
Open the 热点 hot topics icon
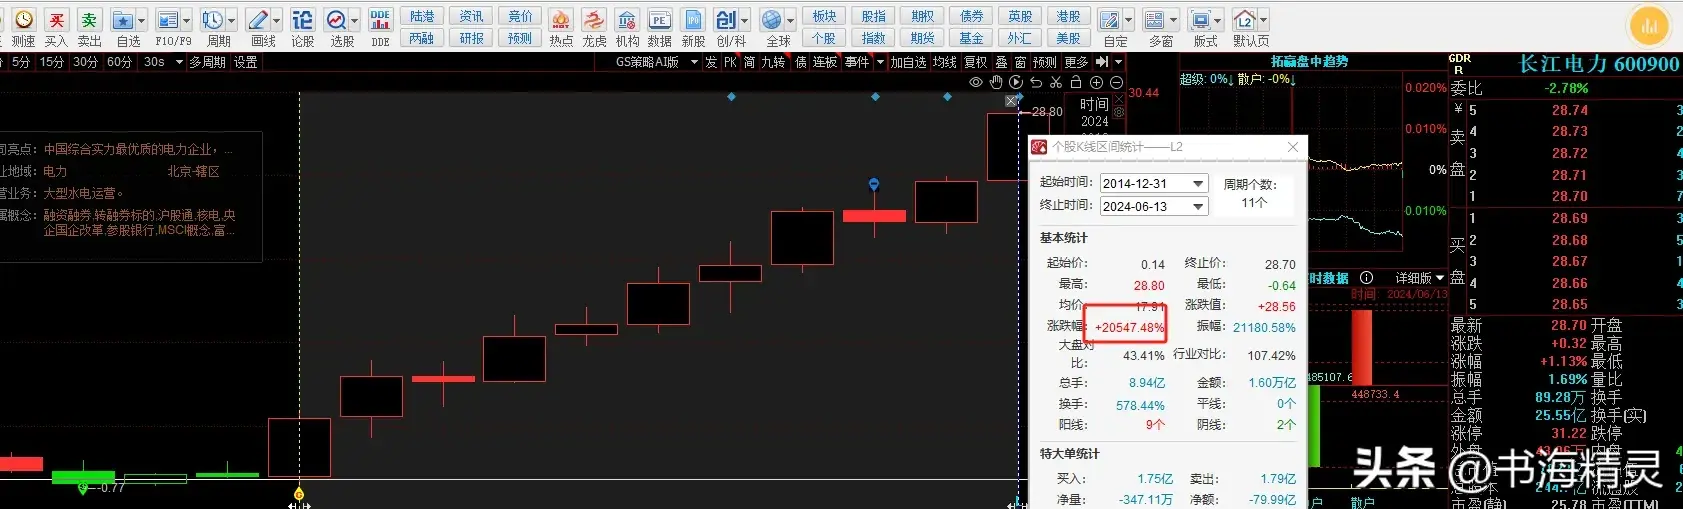(x=561, y=26)
